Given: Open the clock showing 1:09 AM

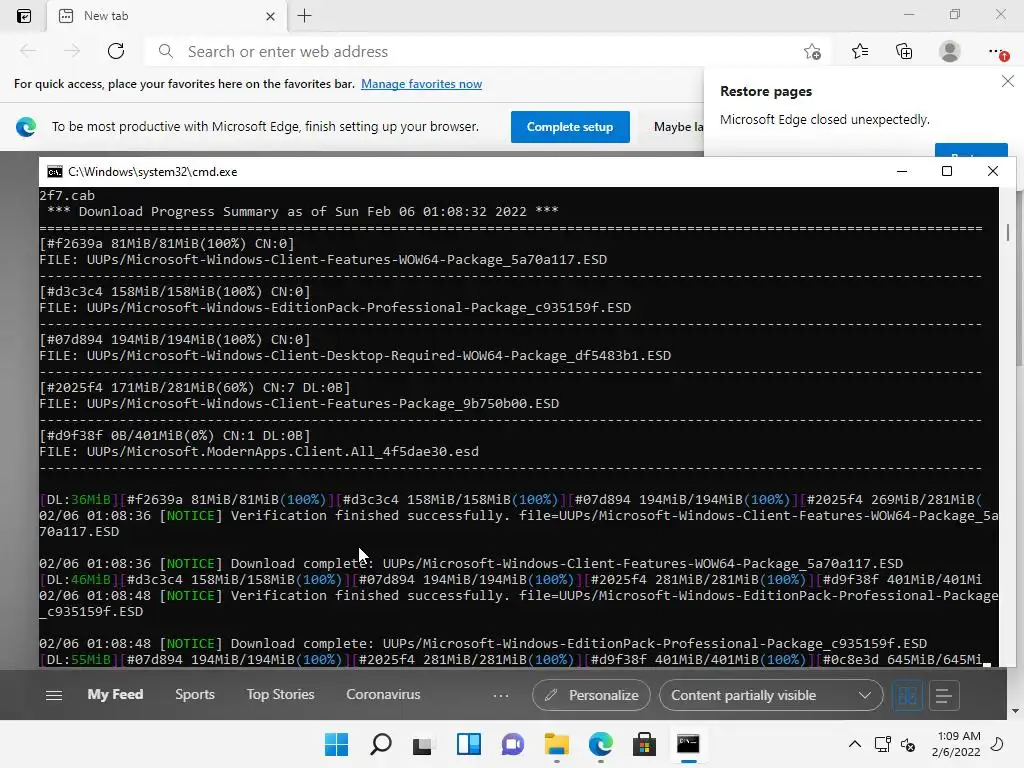Looking at the screenshot, I should [956, 744].
